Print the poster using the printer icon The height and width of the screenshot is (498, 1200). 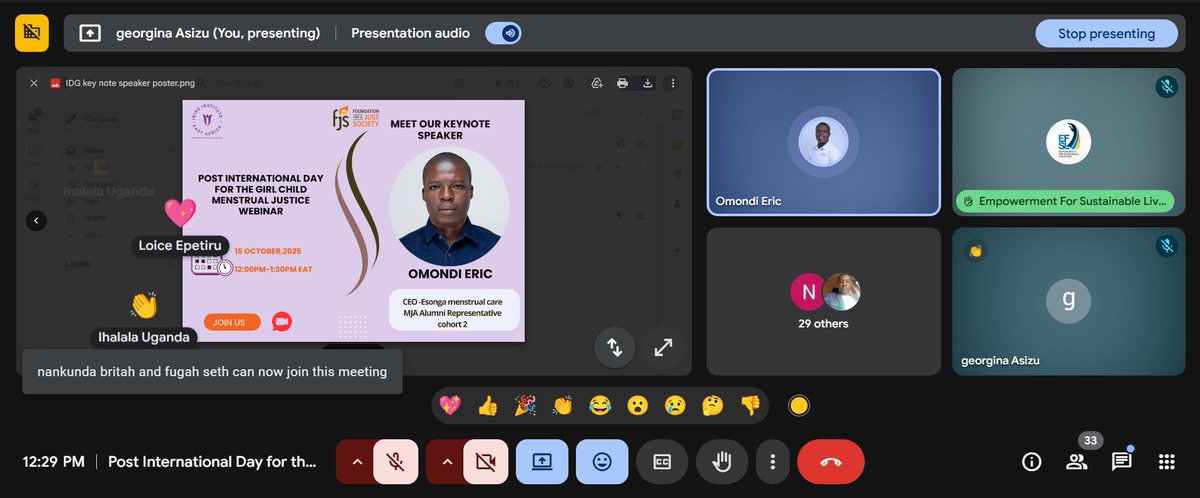coord(622,83)
